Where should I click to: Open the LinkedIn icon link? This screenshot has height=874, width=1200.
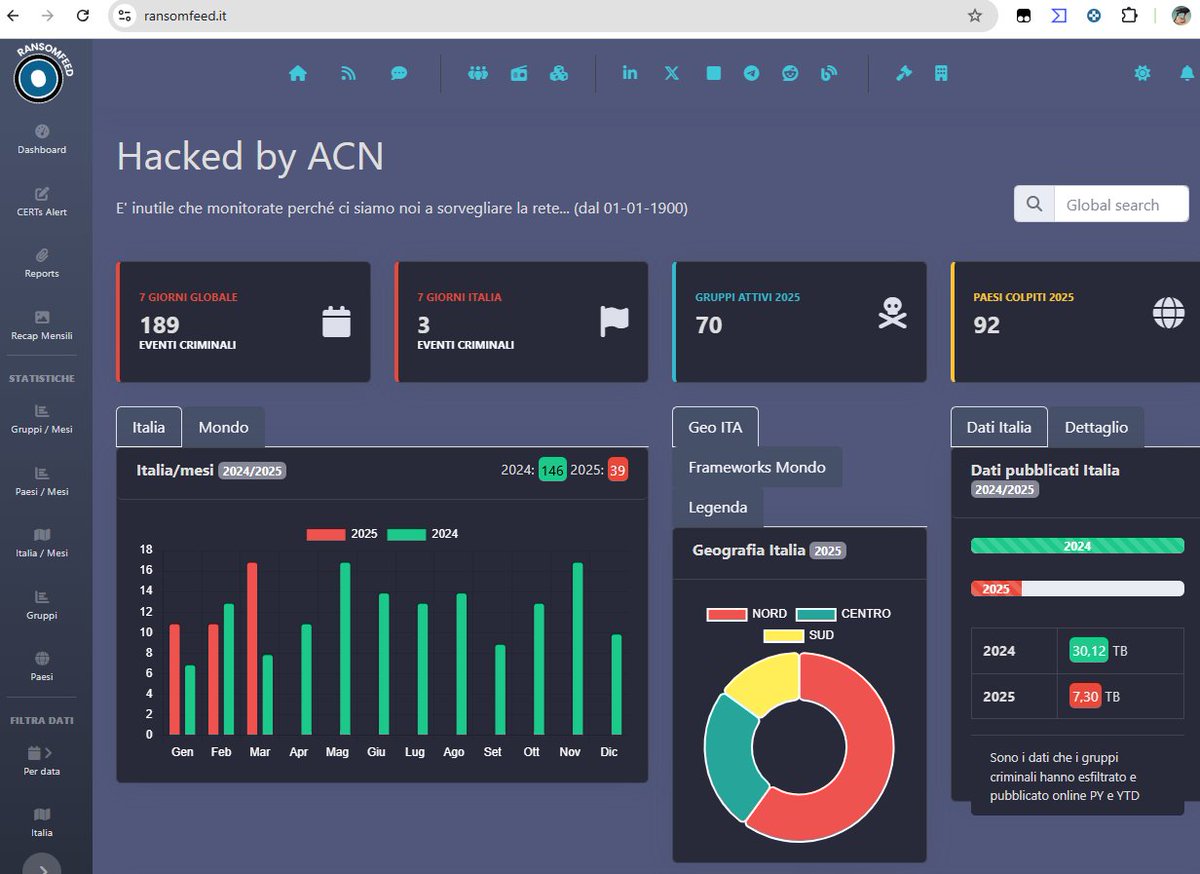[x=630, y=73]
